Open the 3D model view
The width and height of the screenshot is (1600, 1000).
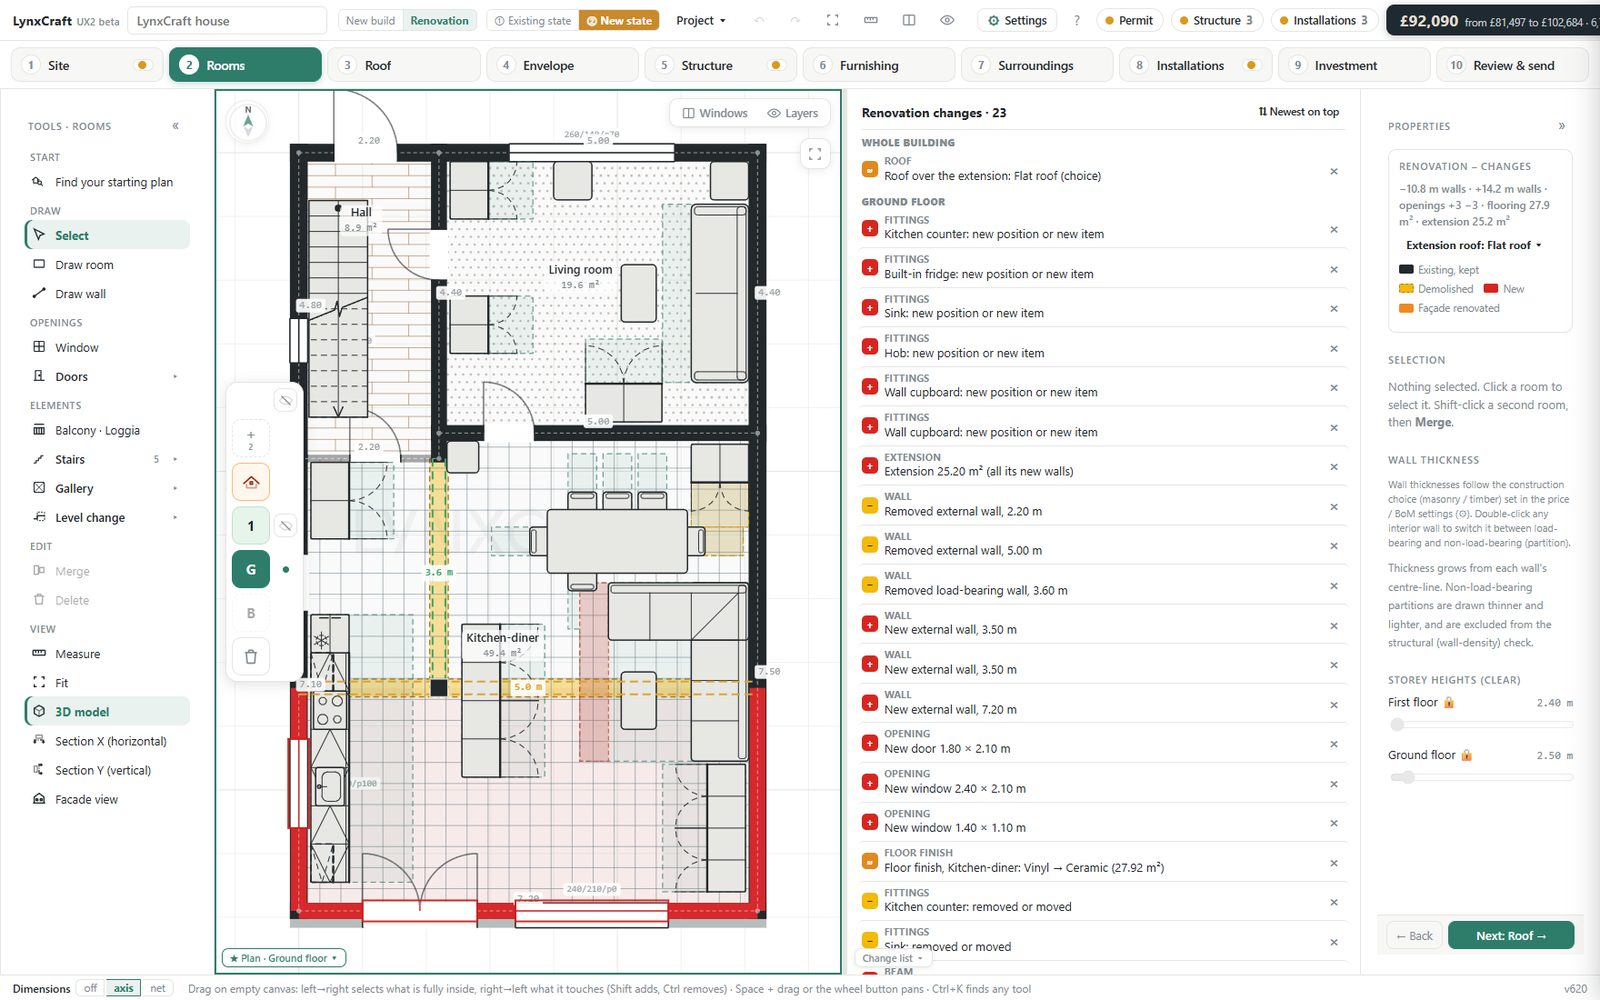tap(107, 712)
